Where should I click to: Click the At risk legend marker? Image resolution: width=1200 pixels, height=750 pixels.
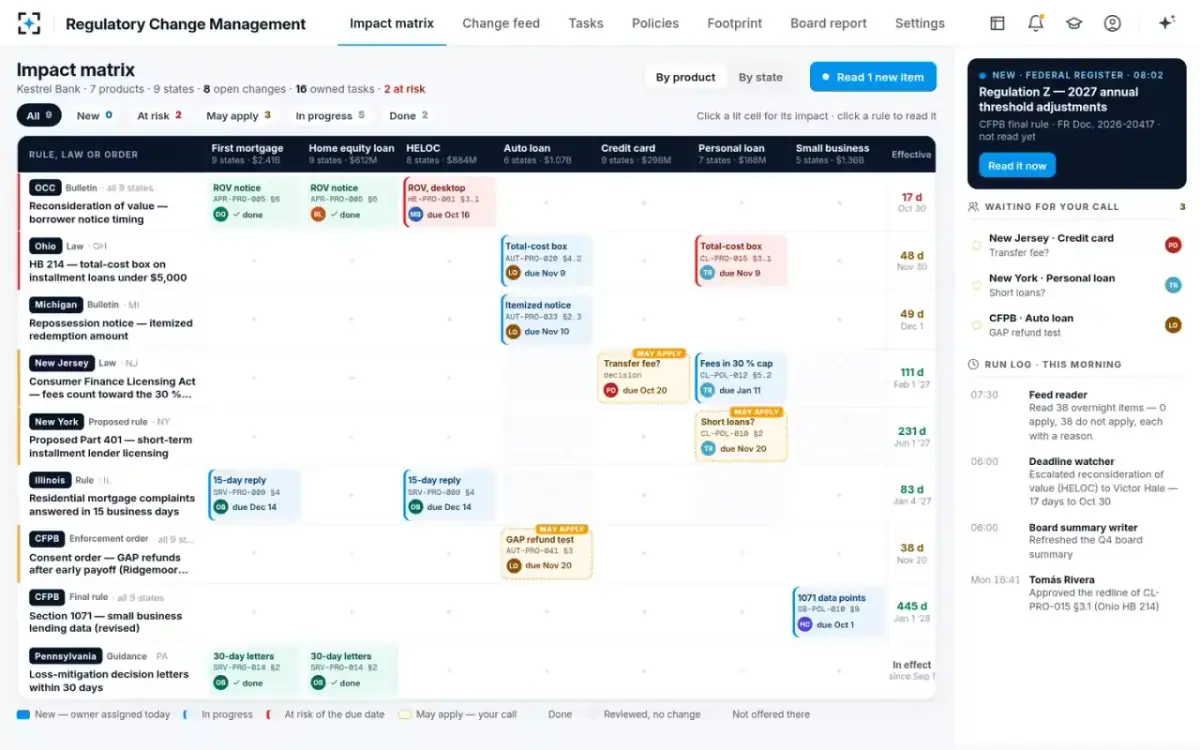269,714
